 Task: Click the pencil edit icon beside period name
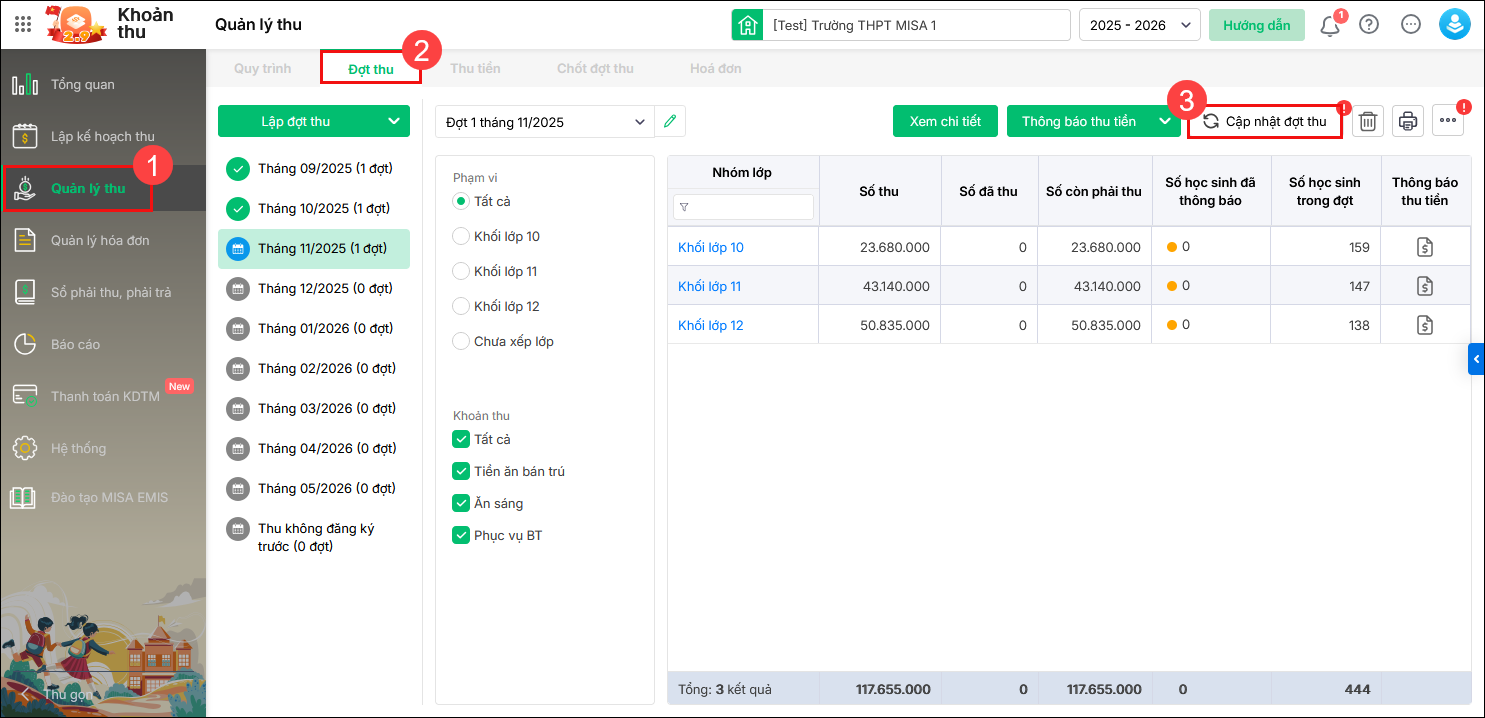pyautogui.click(x=670, y=122)
